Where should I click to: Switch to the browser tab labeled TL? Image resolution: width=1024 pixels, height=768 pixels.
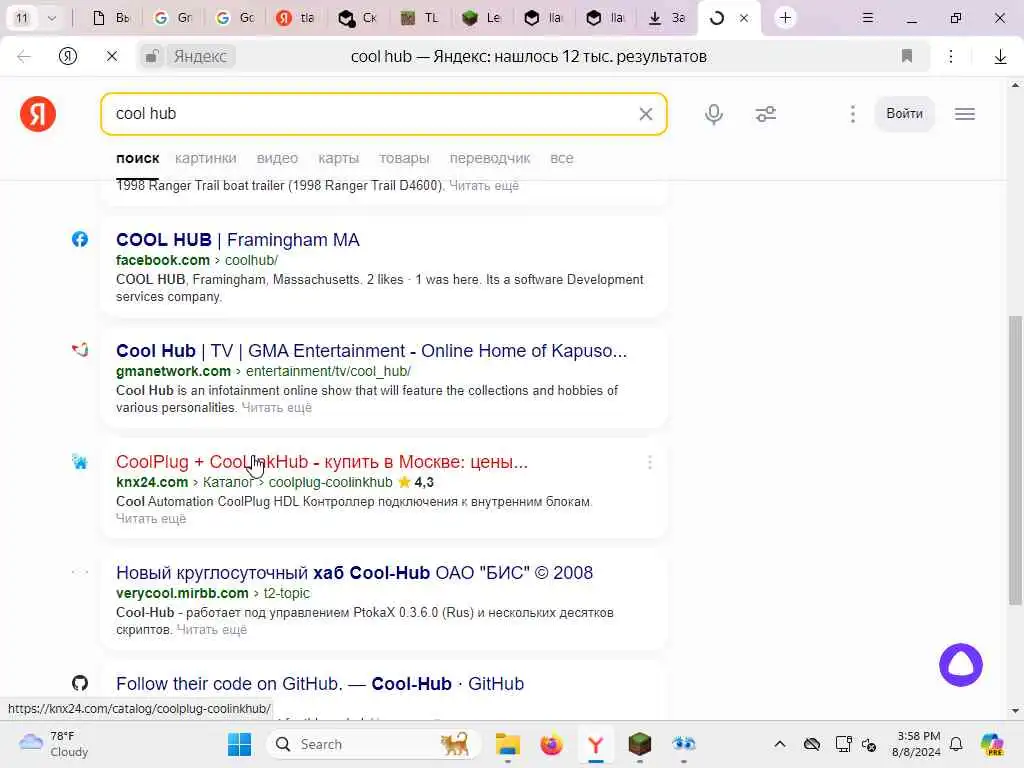(419, 18)
